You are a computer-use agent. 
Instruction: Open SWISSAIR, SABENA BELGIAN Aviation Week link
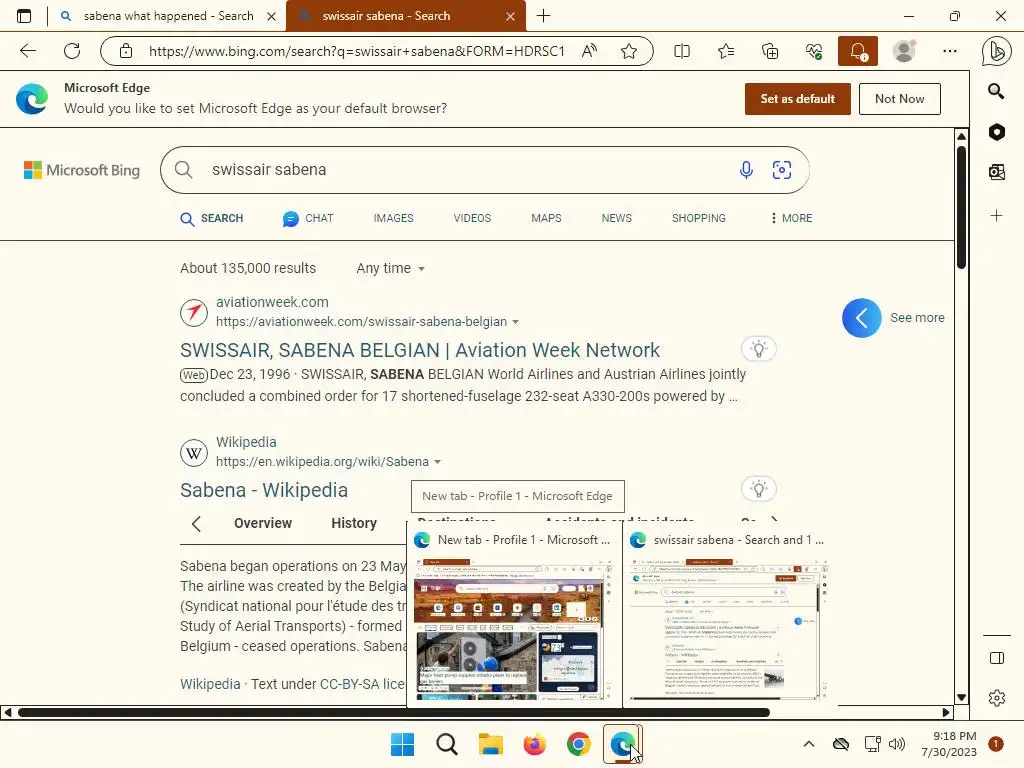coord(420,350)
